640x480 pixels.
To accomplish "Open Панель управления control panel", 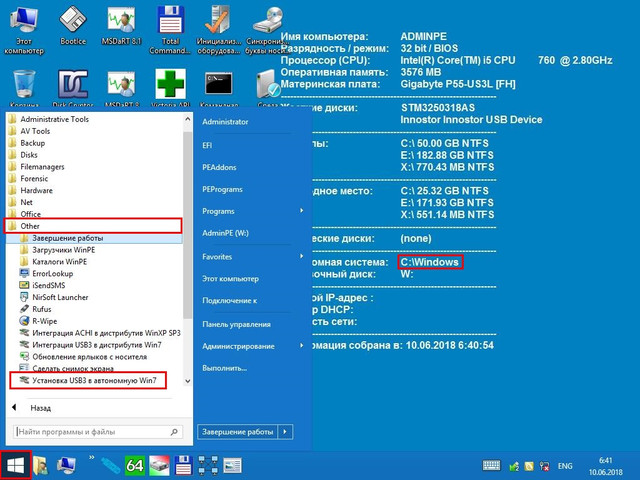I will click(236, 324).
